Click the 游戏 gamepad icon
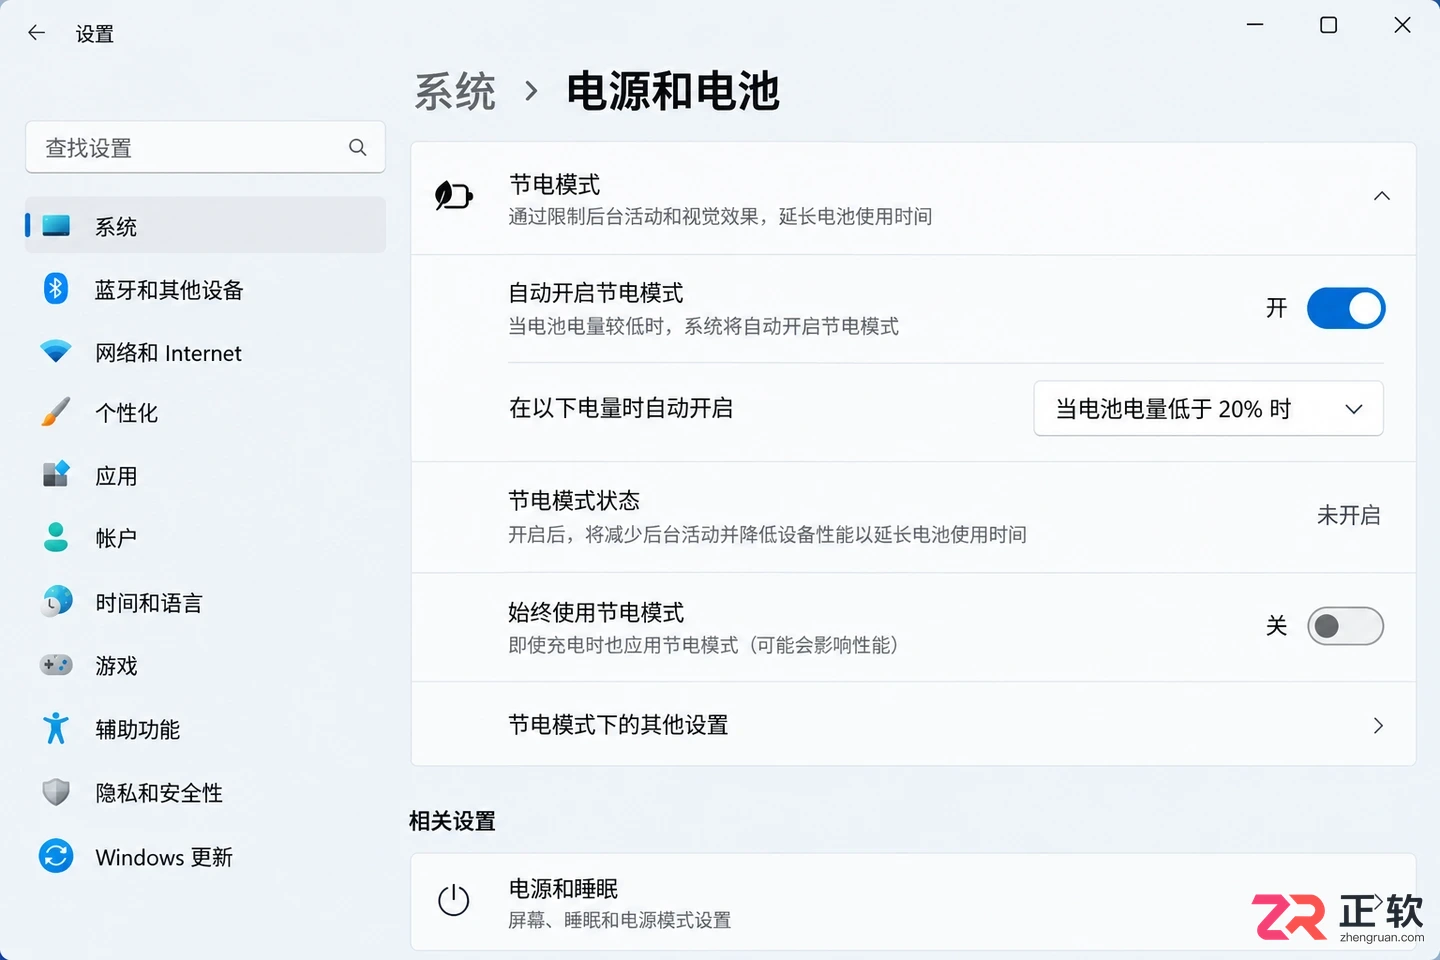Viewport: 1440px width, 960px height. point(56,665)
